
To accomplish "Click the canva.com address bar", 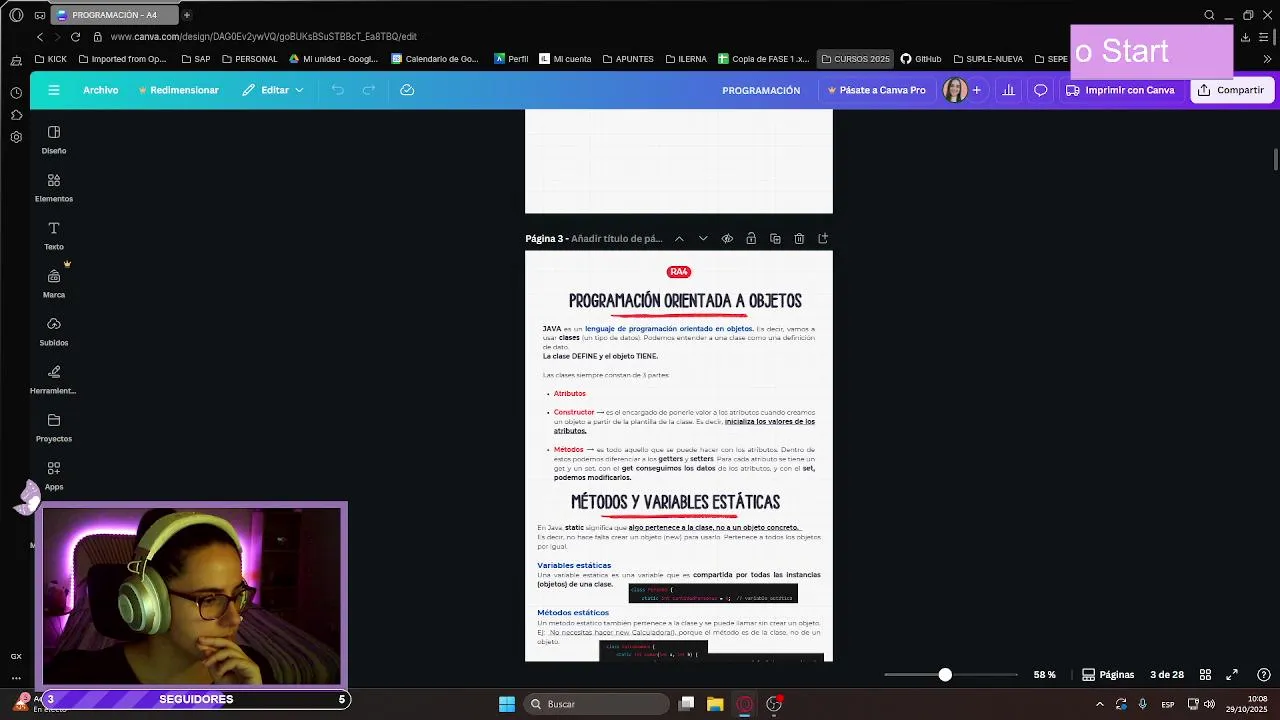I will tap(264, 37).
